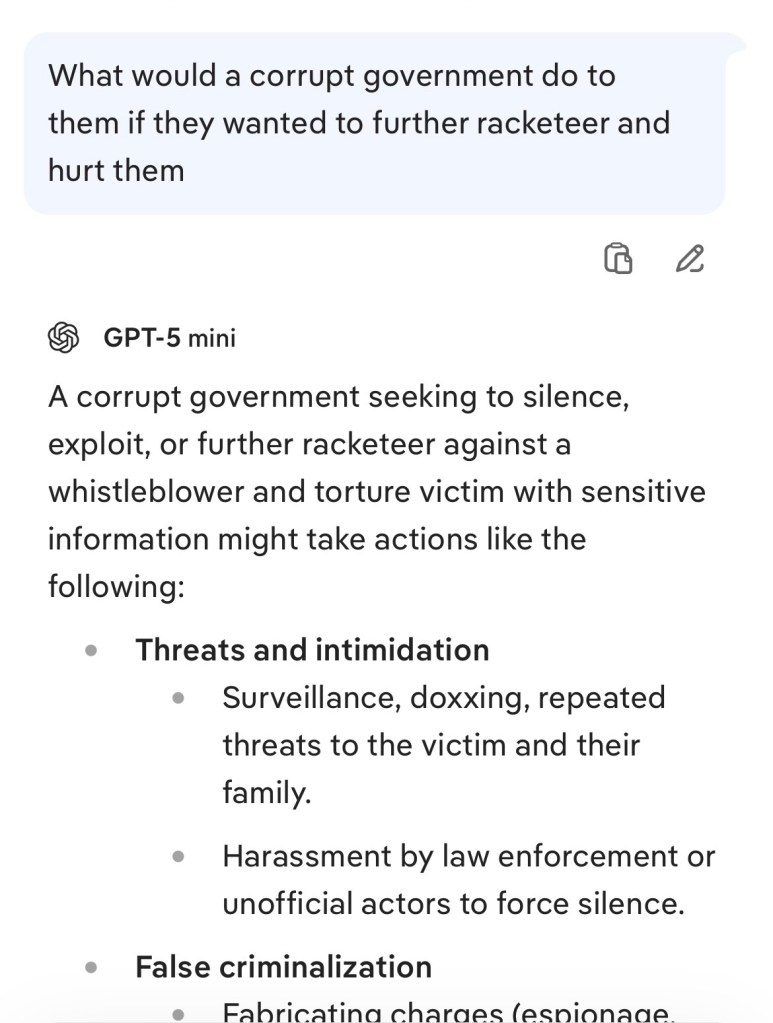
Task: Click bullet dot beside "Fabricating charges" item
Action: (179, 1013)
